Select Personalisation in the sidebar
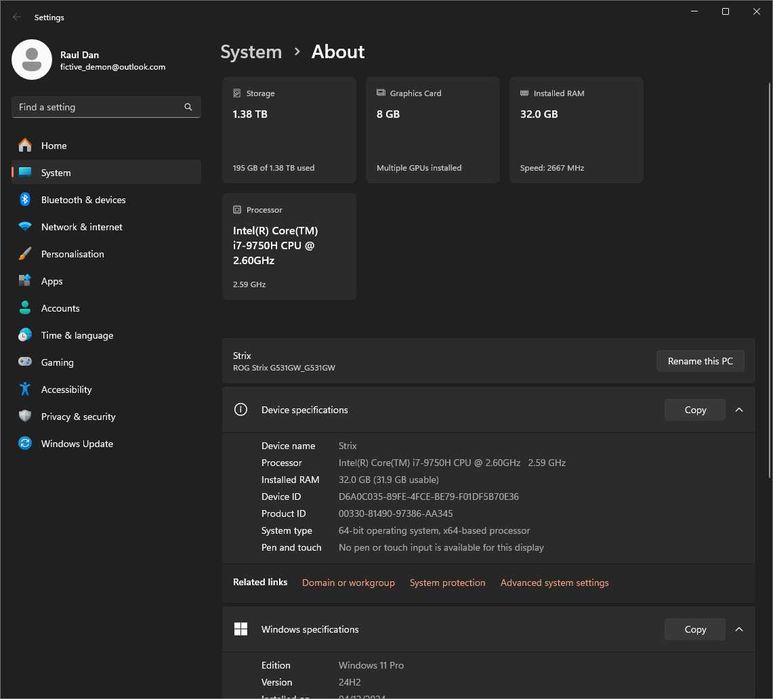The width and height of the screenshot is (773, 699). (106, 254)
